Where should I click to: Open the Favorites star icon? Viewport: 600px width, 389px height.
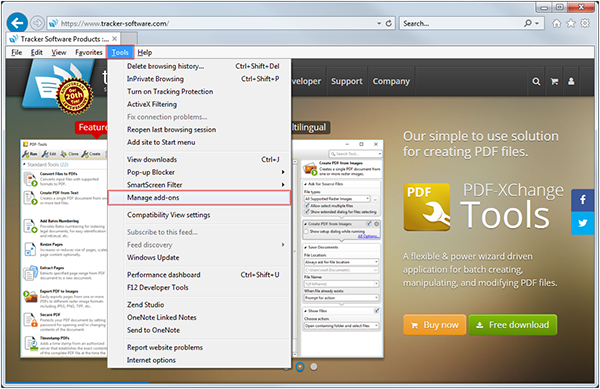point(571,23)
